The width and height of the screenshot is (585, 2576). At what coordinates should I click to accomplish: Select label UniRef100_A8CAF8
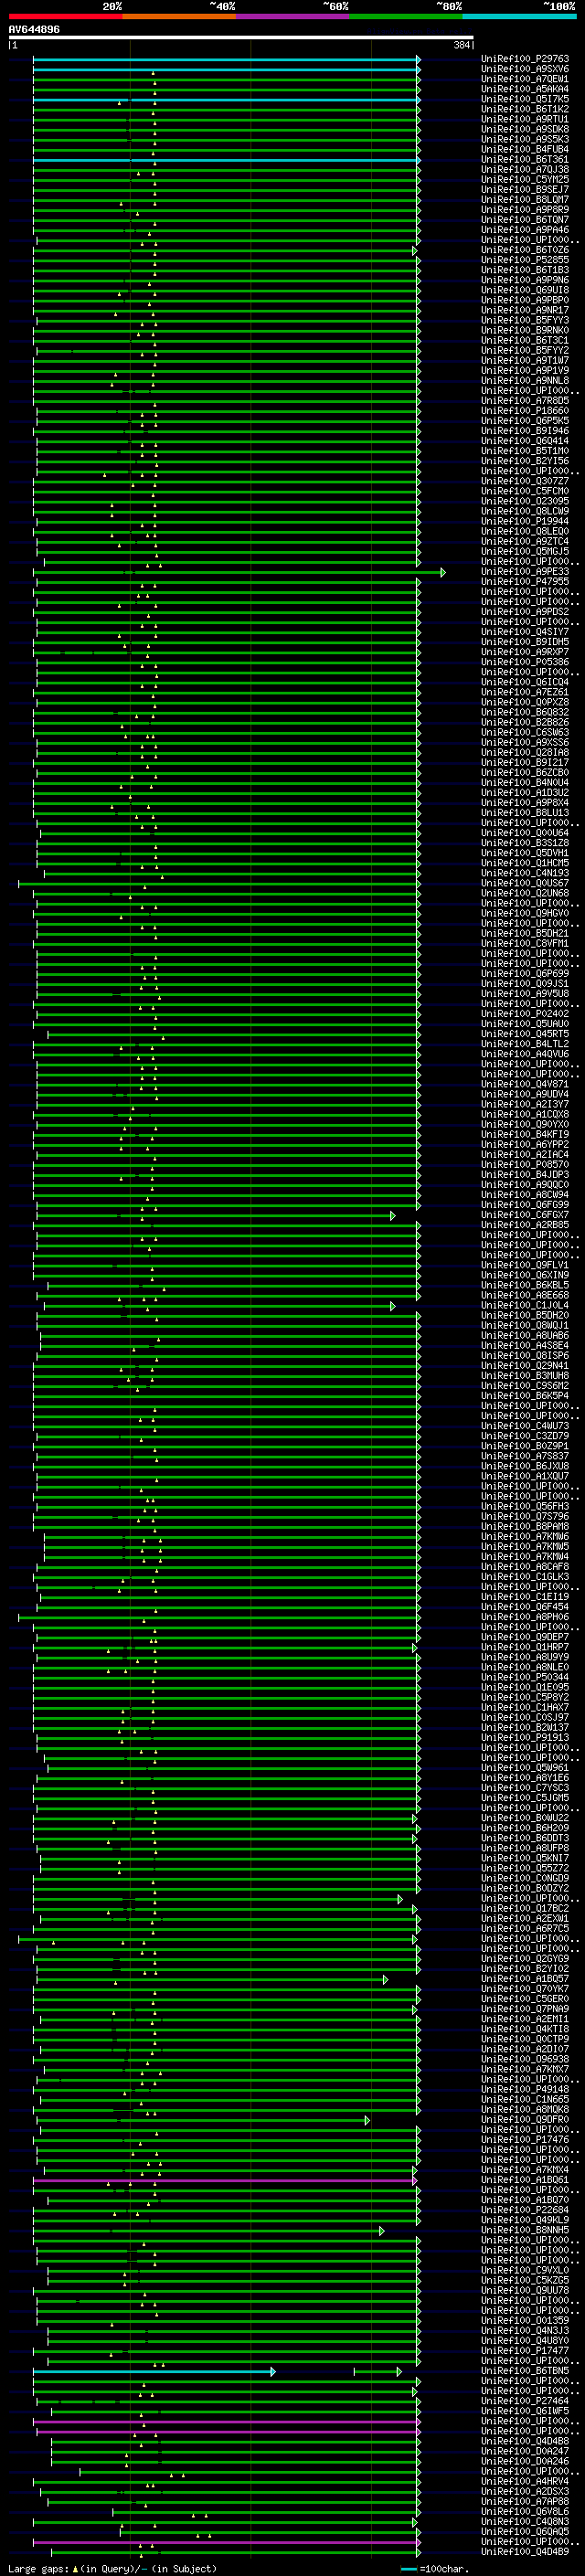coord(525,1567)
